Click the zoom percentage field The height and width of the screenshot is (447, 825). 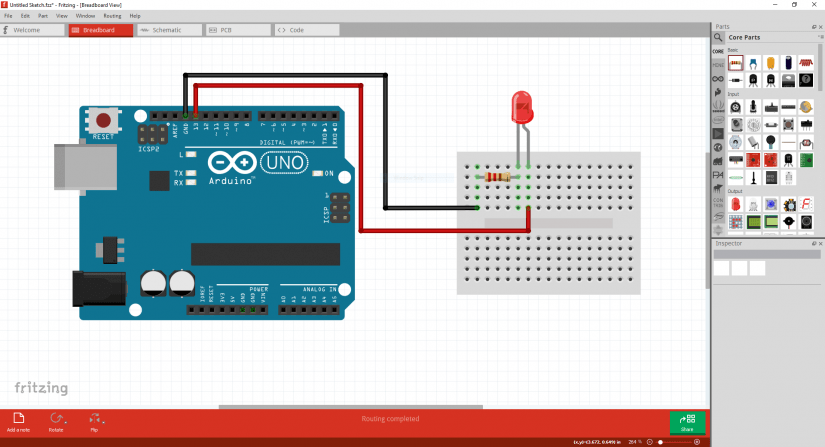click(x=633, y=442)
